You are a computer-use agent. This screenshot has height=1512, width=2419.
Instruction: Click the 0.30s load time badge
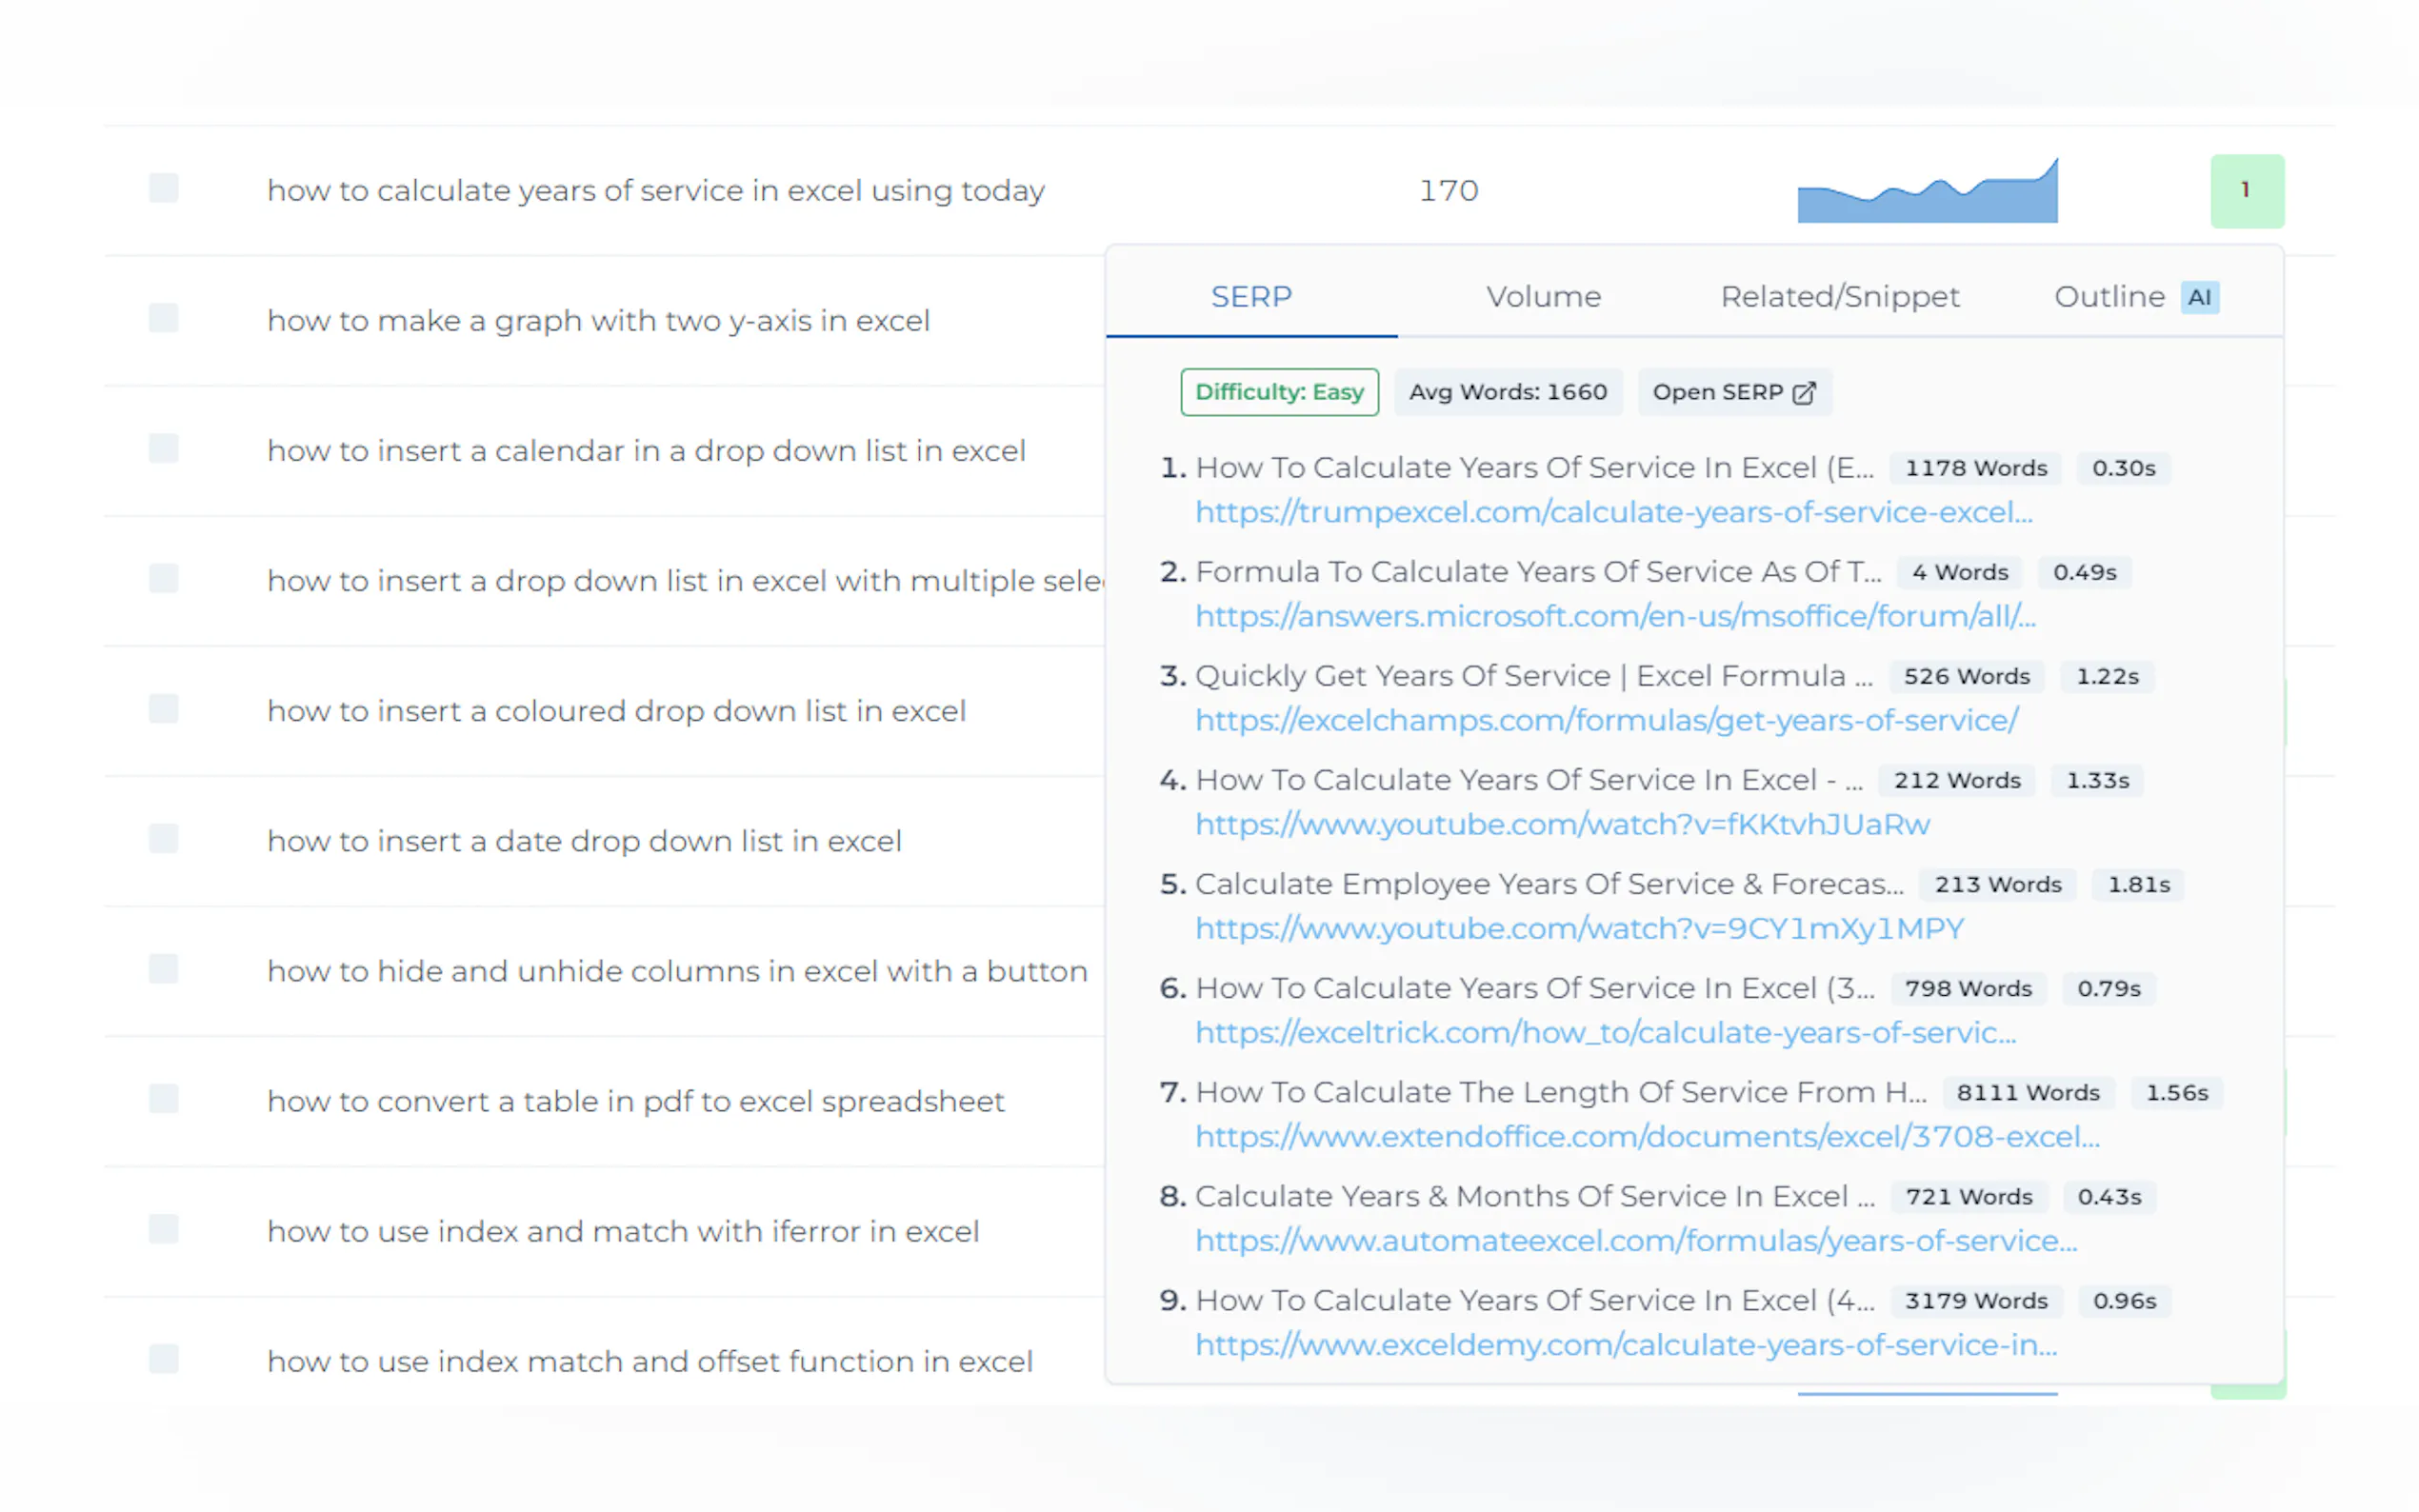pos(2124,467)
